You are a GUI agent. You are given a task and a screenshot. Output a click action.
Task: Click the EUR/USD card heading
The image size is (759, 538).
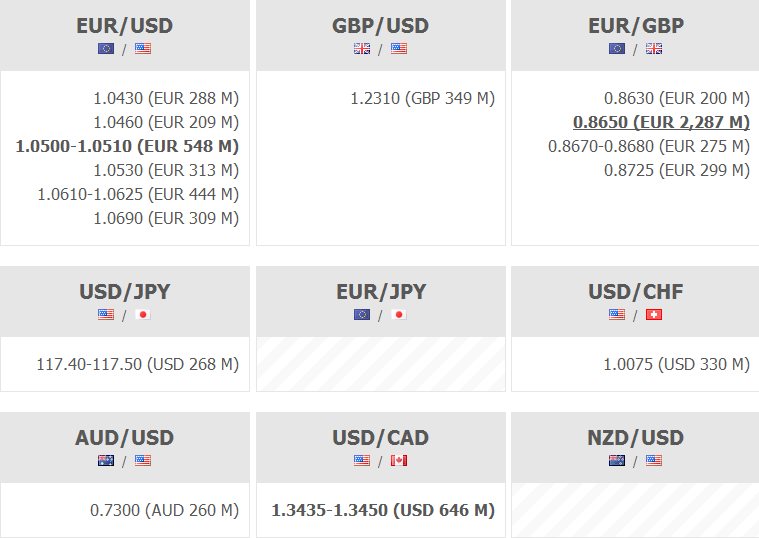tap(124, 26)
